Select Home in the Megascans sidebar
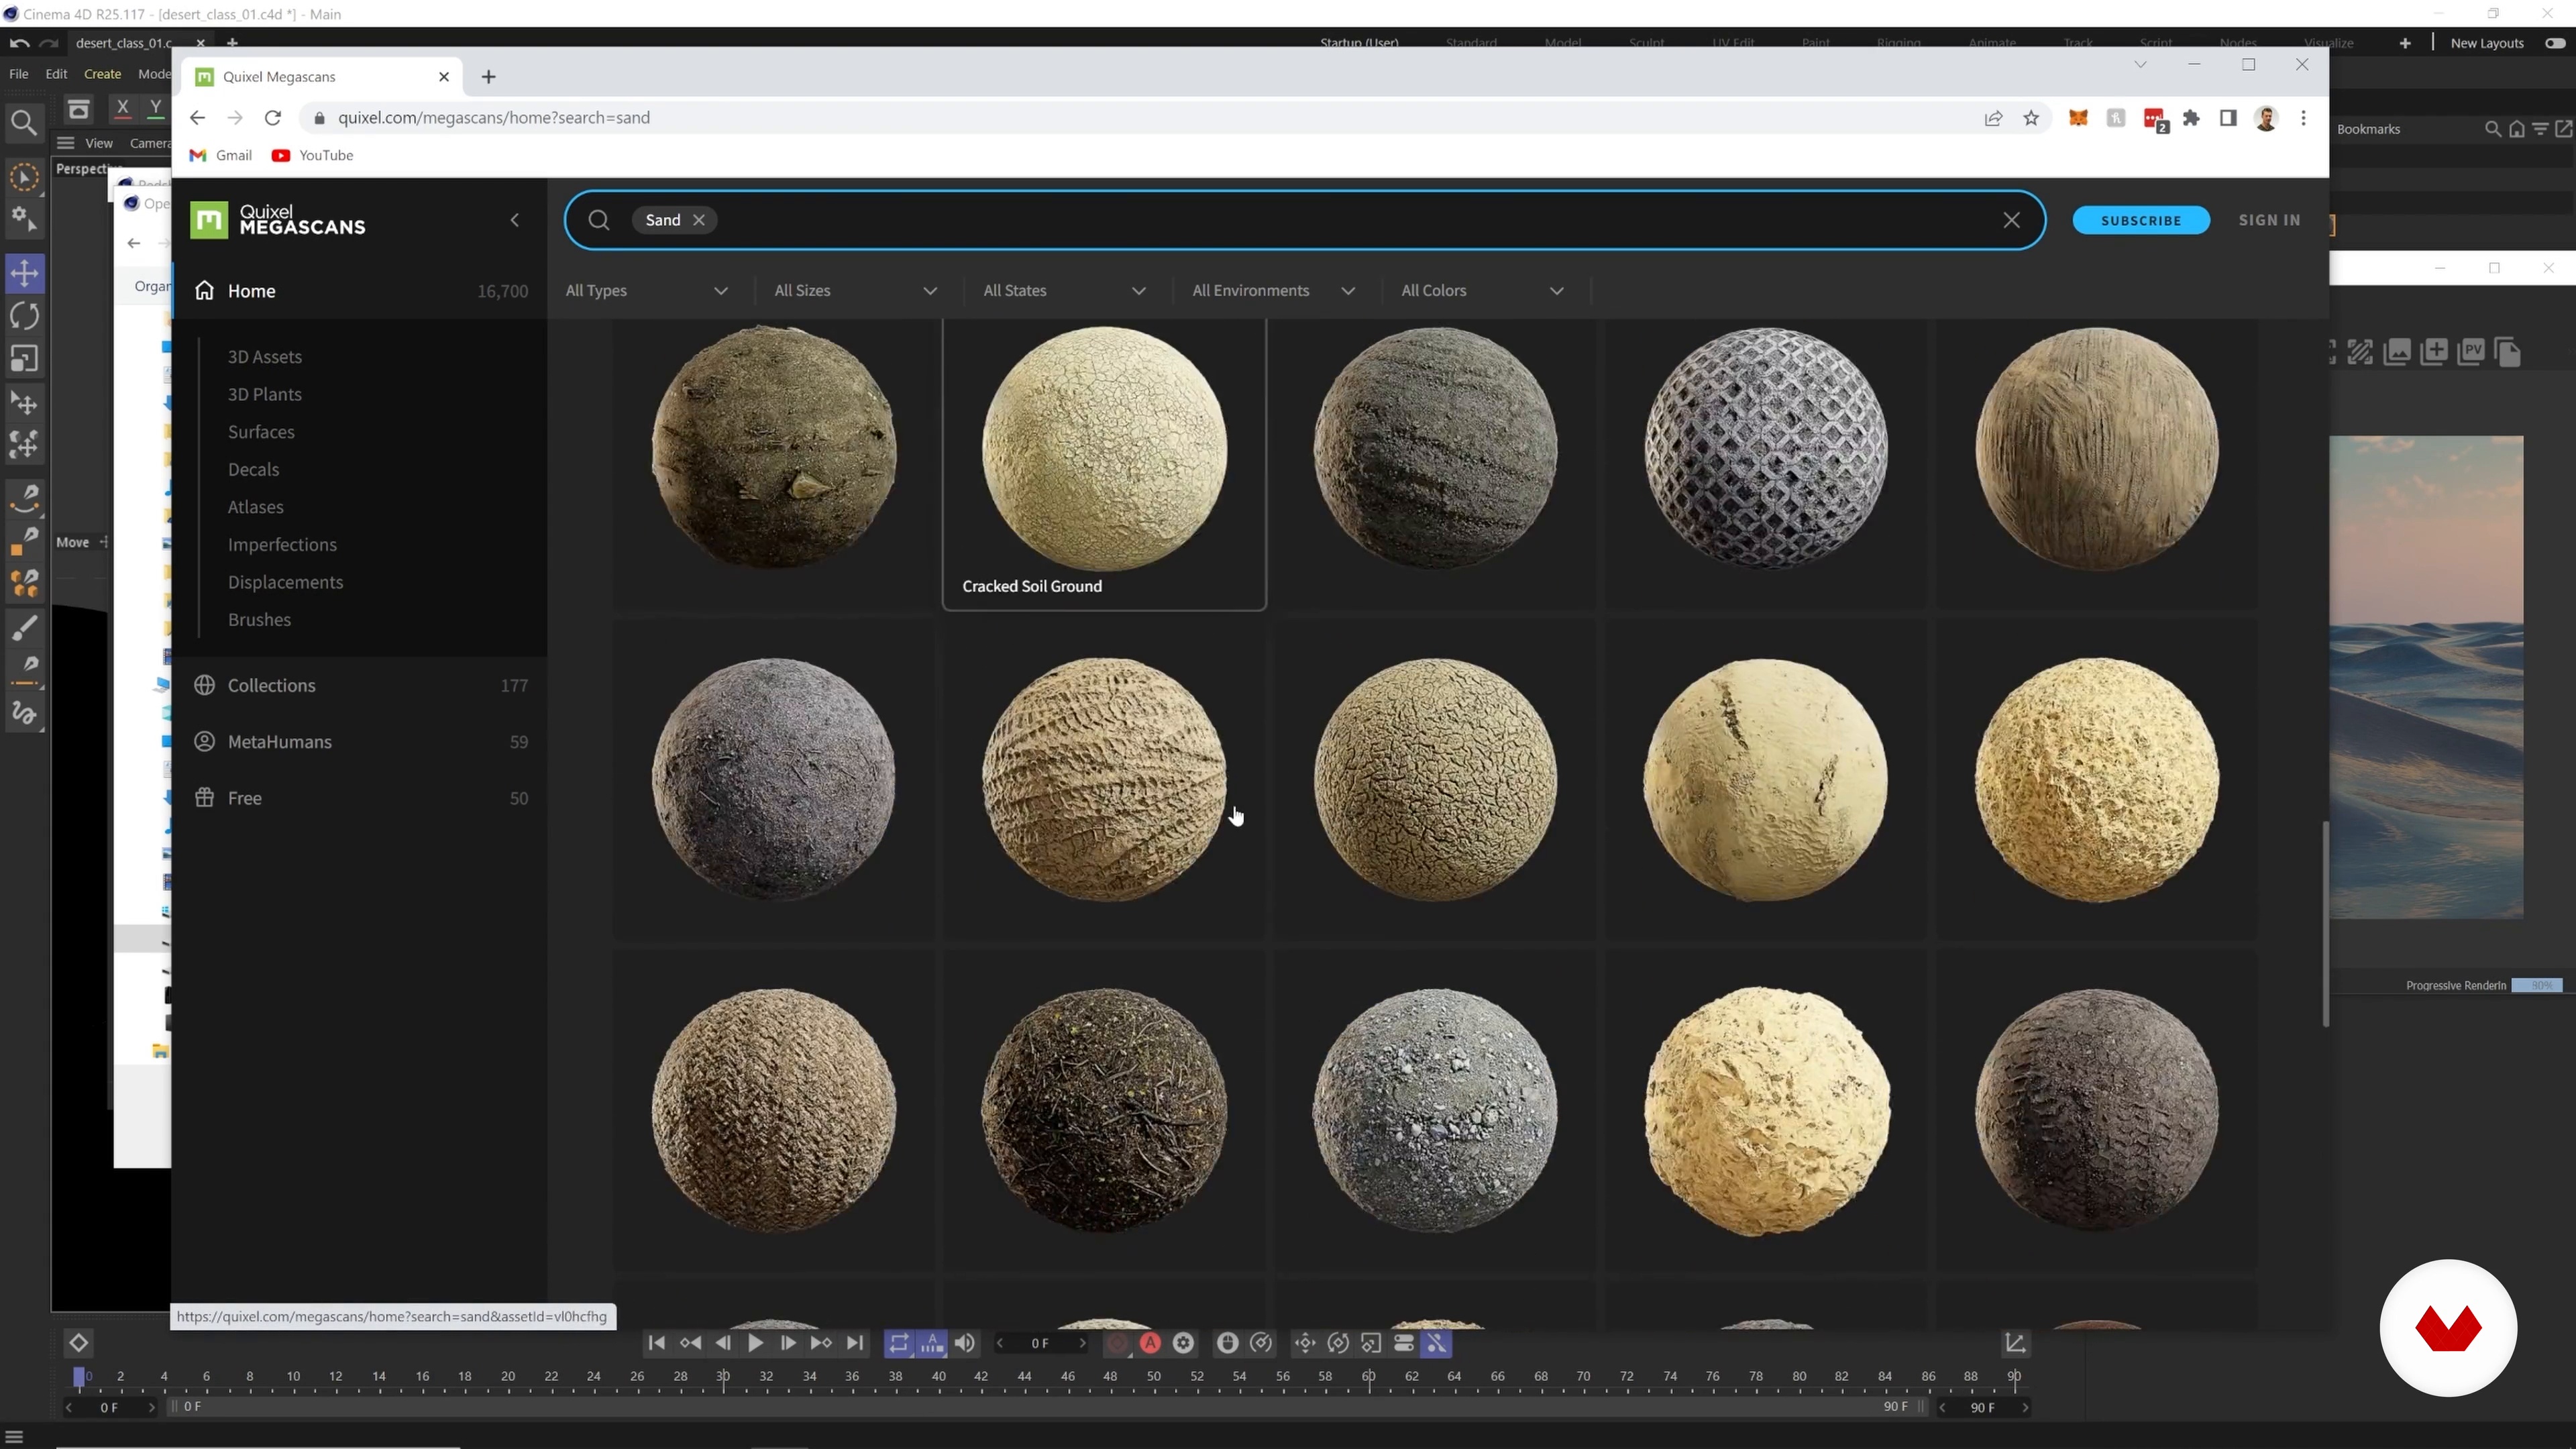The height and width of the screenshot is (1449, 2576). click(360, 291)
